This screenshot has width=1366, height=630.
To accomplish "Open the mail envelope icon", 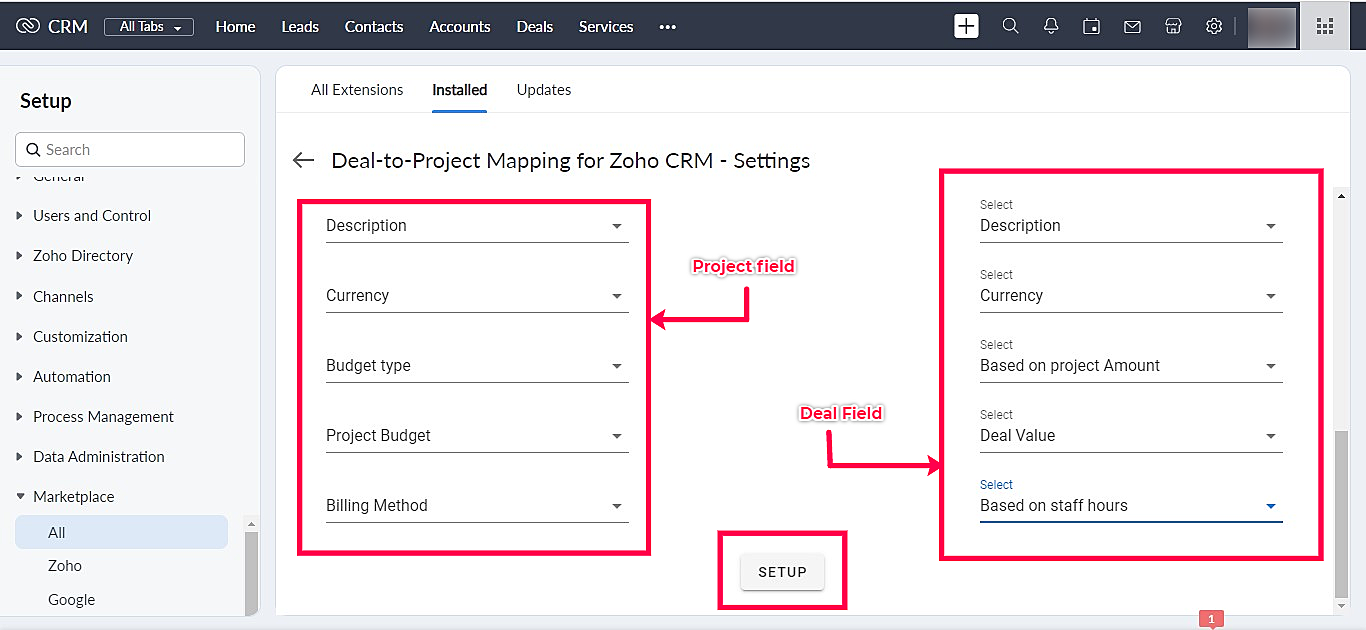I will (x=1132, y=27).
